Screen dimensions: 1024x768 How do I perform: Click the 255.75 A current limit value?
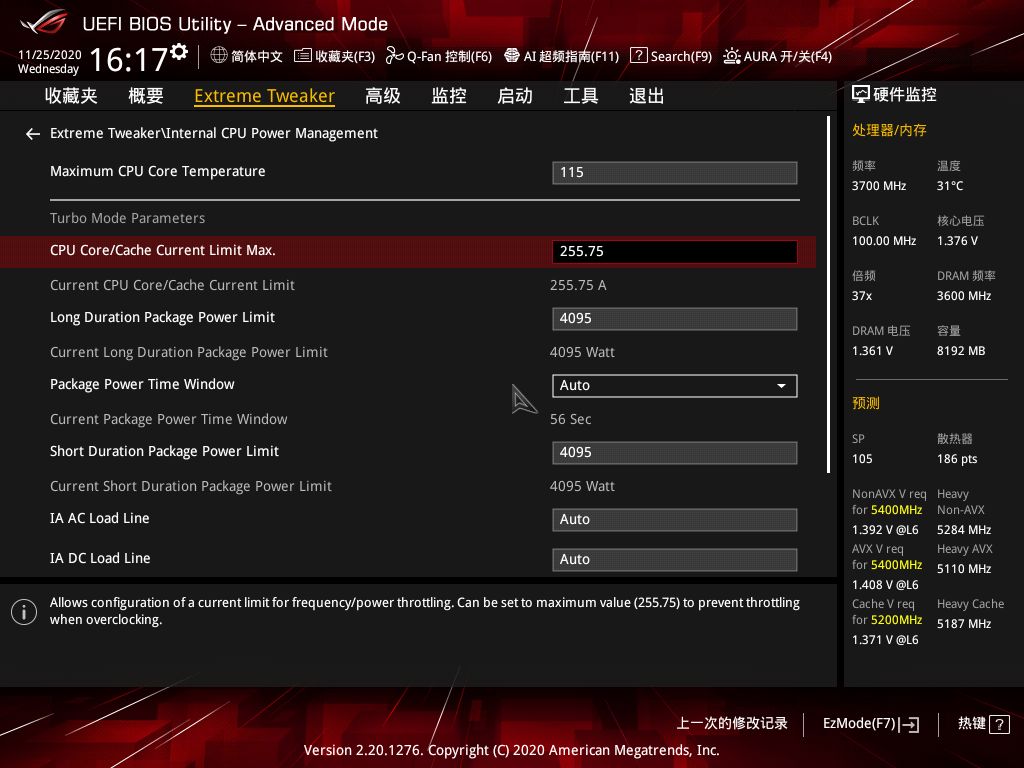[x=578, y=285]
